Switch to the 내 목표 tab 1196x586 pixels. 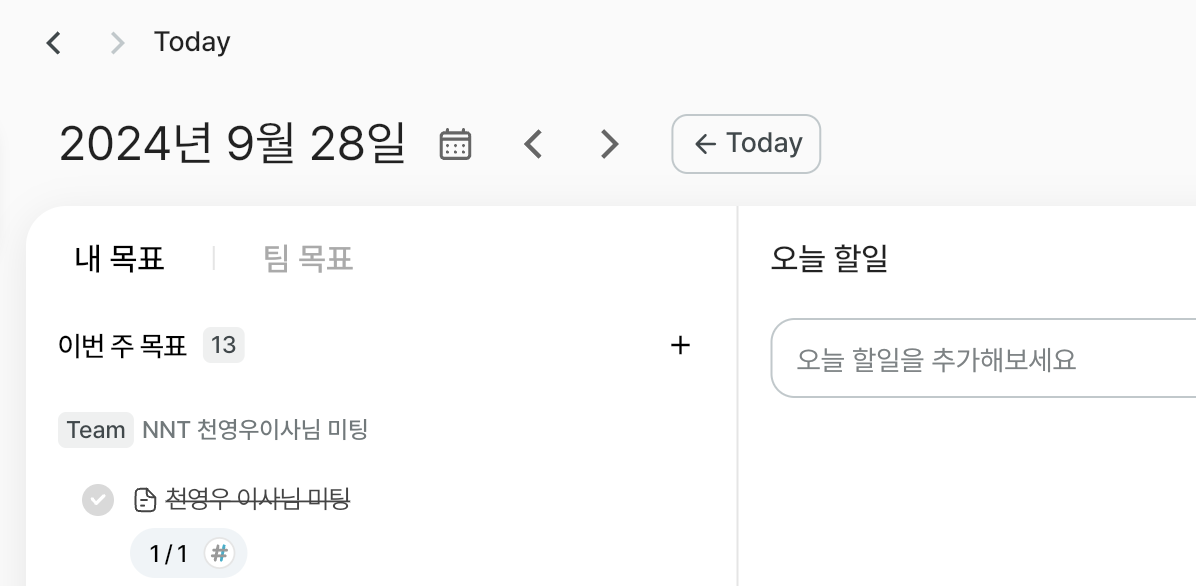[119, 259]
